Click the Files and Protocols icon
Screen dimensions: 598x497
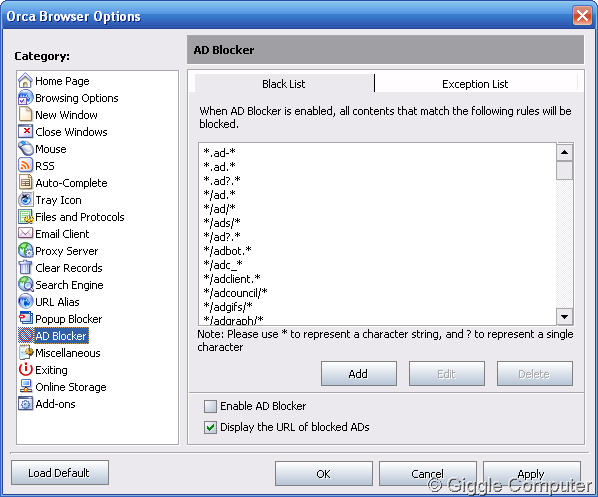point(25,217)
